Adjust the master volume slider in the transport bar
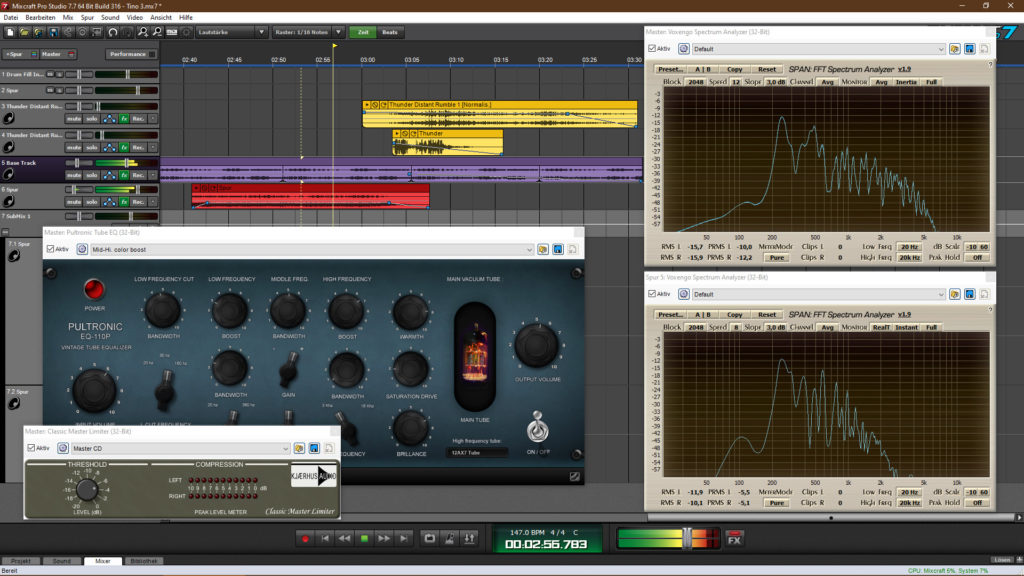The image size is (1024, 576). (686, 538)
